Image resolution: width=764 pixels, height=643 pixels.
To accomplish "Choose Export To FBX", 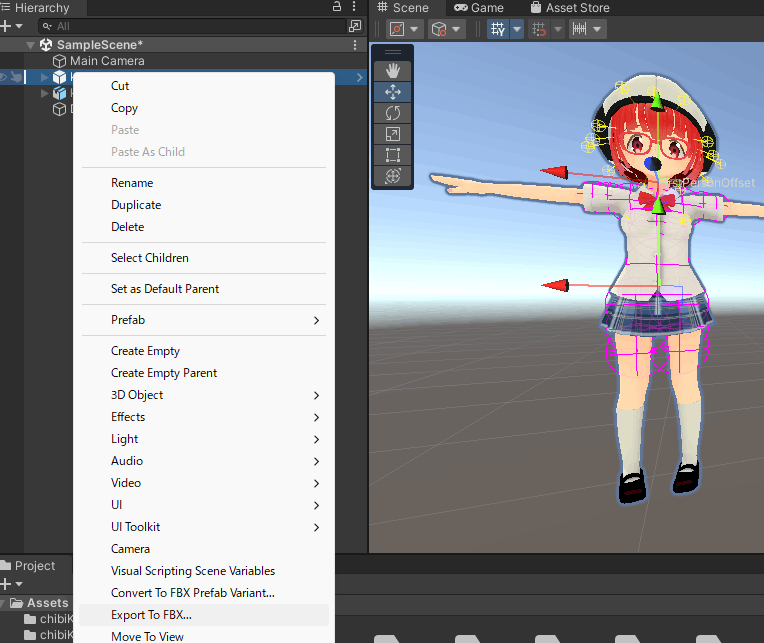I will 204,615.
